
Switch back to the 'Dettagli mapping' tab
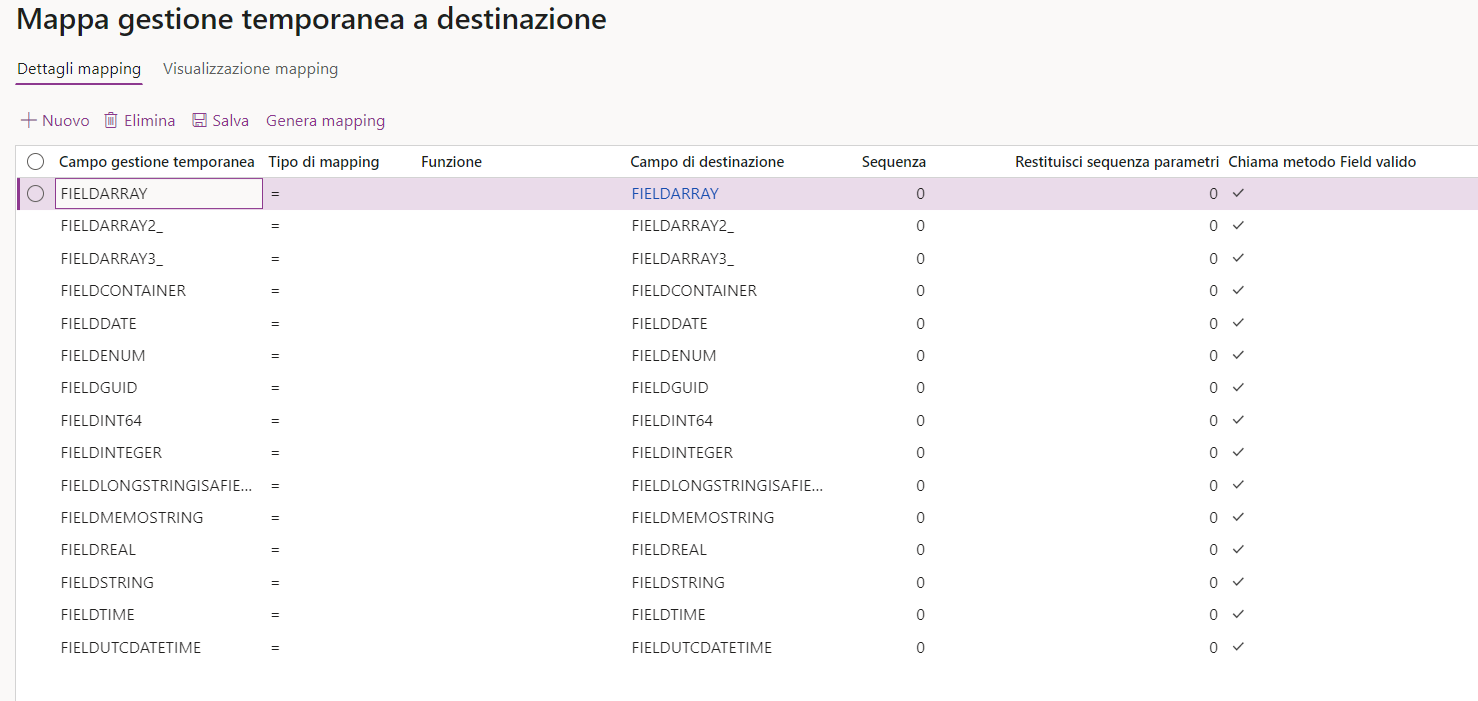pos(78,69)
